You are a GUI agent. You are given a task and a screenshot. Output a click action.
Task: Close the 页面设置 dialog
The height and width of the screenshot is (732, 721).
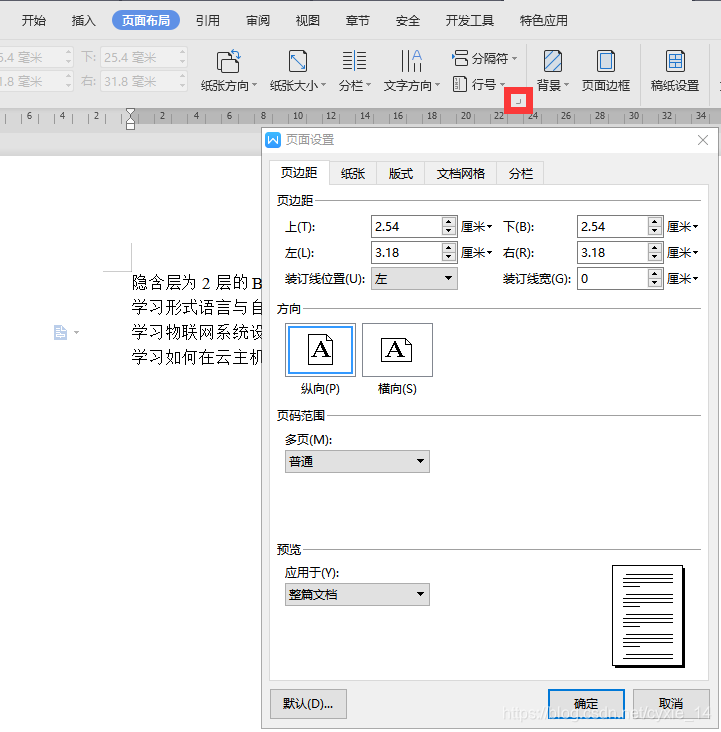pyautogui.click(x=703, y=140)
